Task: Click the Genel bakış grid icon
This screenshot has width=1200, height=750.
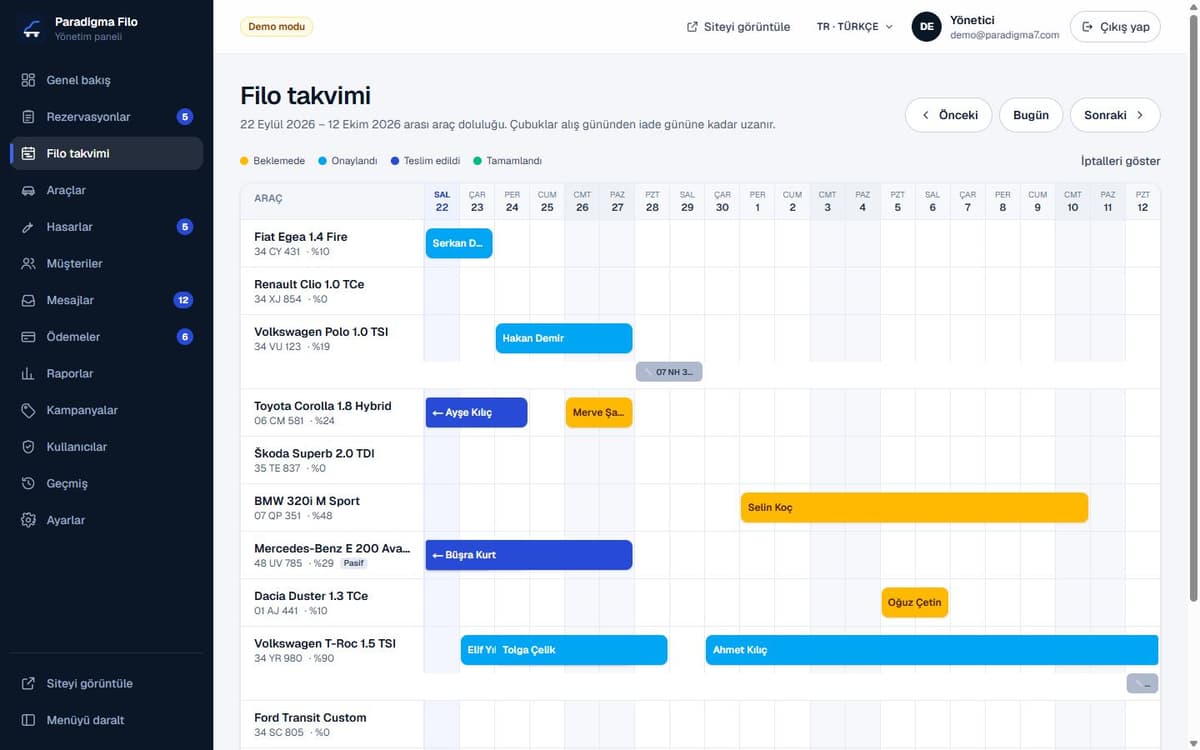Action: [x=28, y=80]
